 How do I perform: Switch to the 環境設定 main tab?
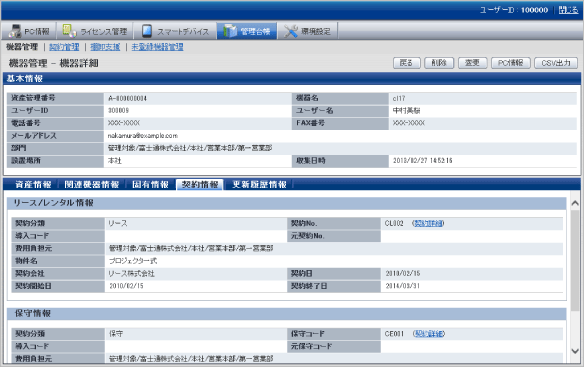(x=308, y=31)
